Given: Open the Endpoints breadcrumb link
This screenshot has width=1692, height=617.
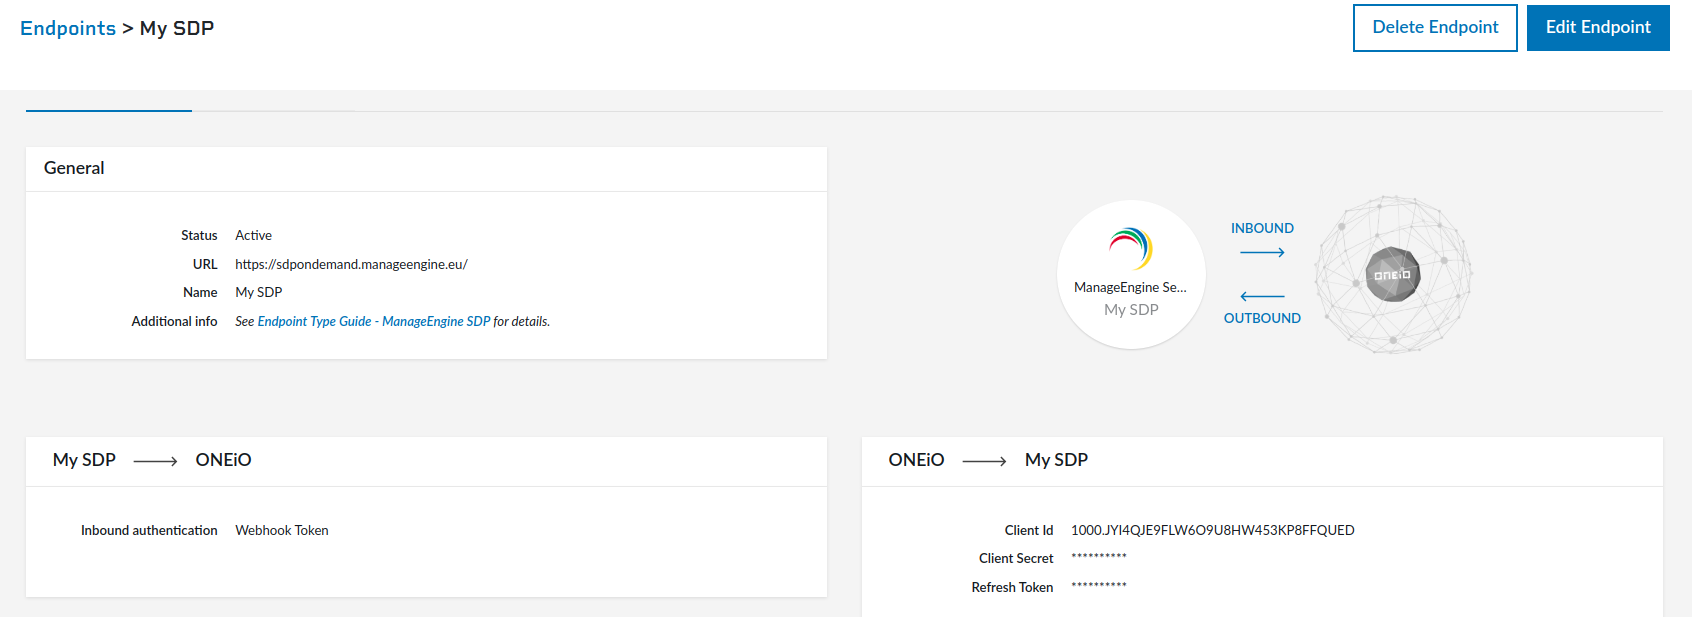Looking at the screenshot, I should pyautogui.click(x=68, y=28).
